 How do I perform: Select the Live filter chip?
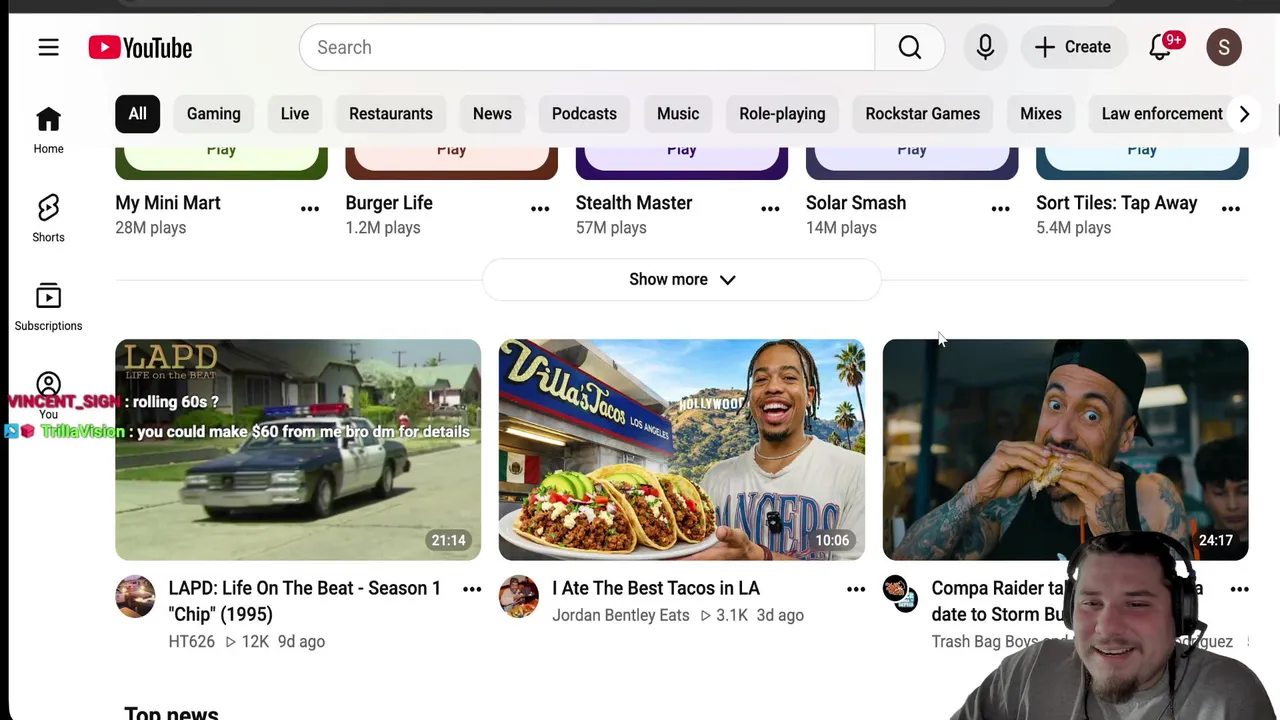295,114
